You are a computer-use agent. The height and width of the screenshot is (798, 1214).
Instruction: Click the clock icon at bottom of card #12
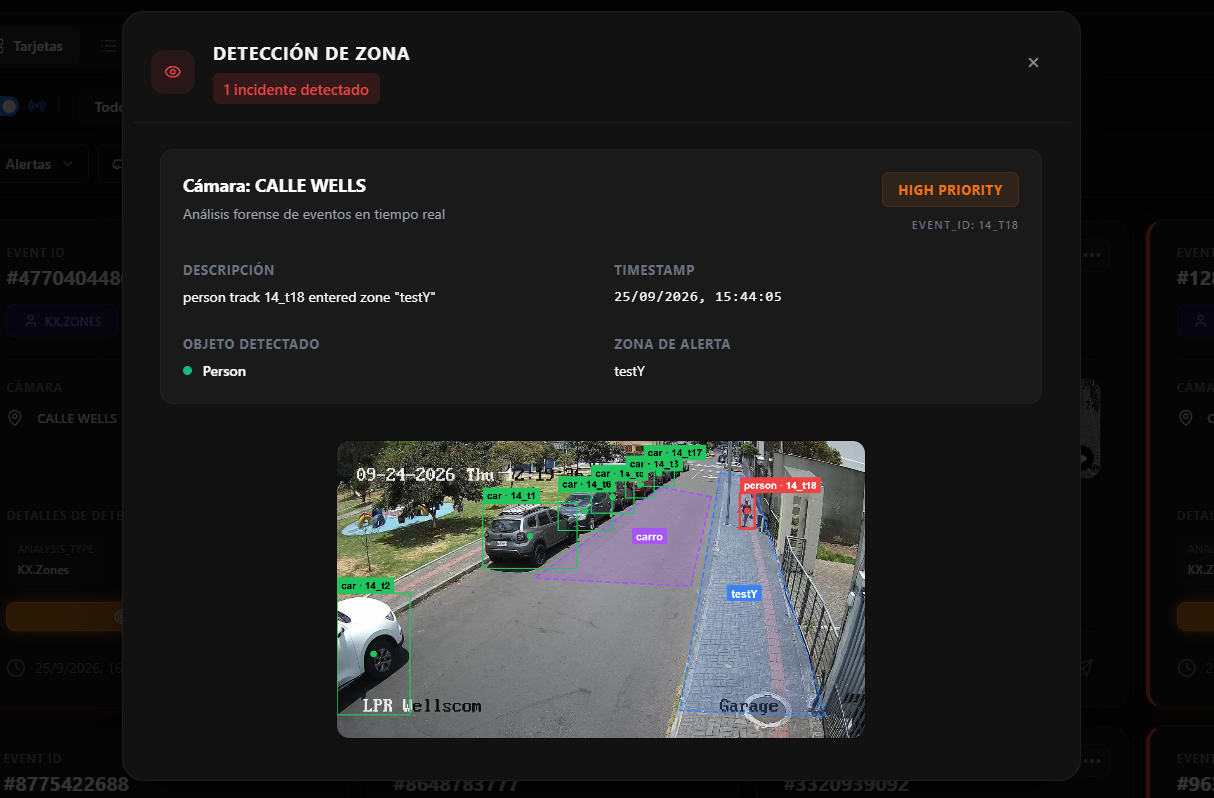coord(1186,667)
